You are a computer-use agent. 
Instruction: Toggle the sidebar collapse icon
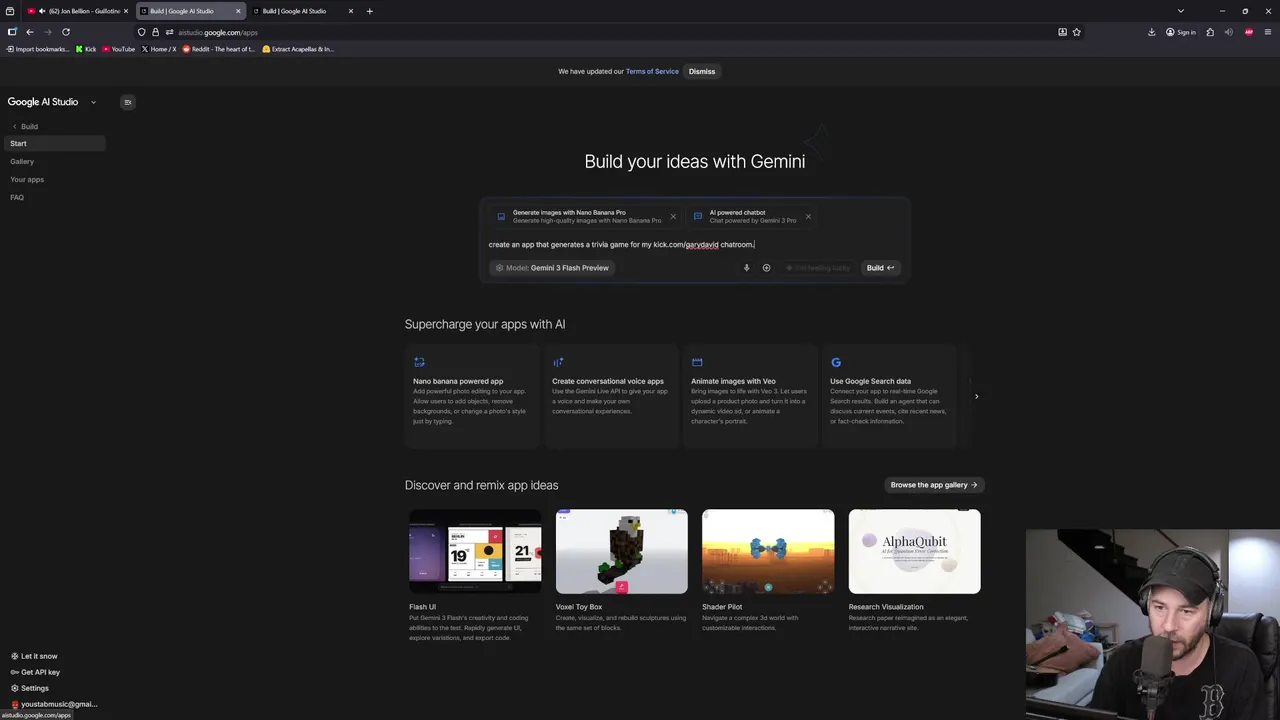coord(127,102)
